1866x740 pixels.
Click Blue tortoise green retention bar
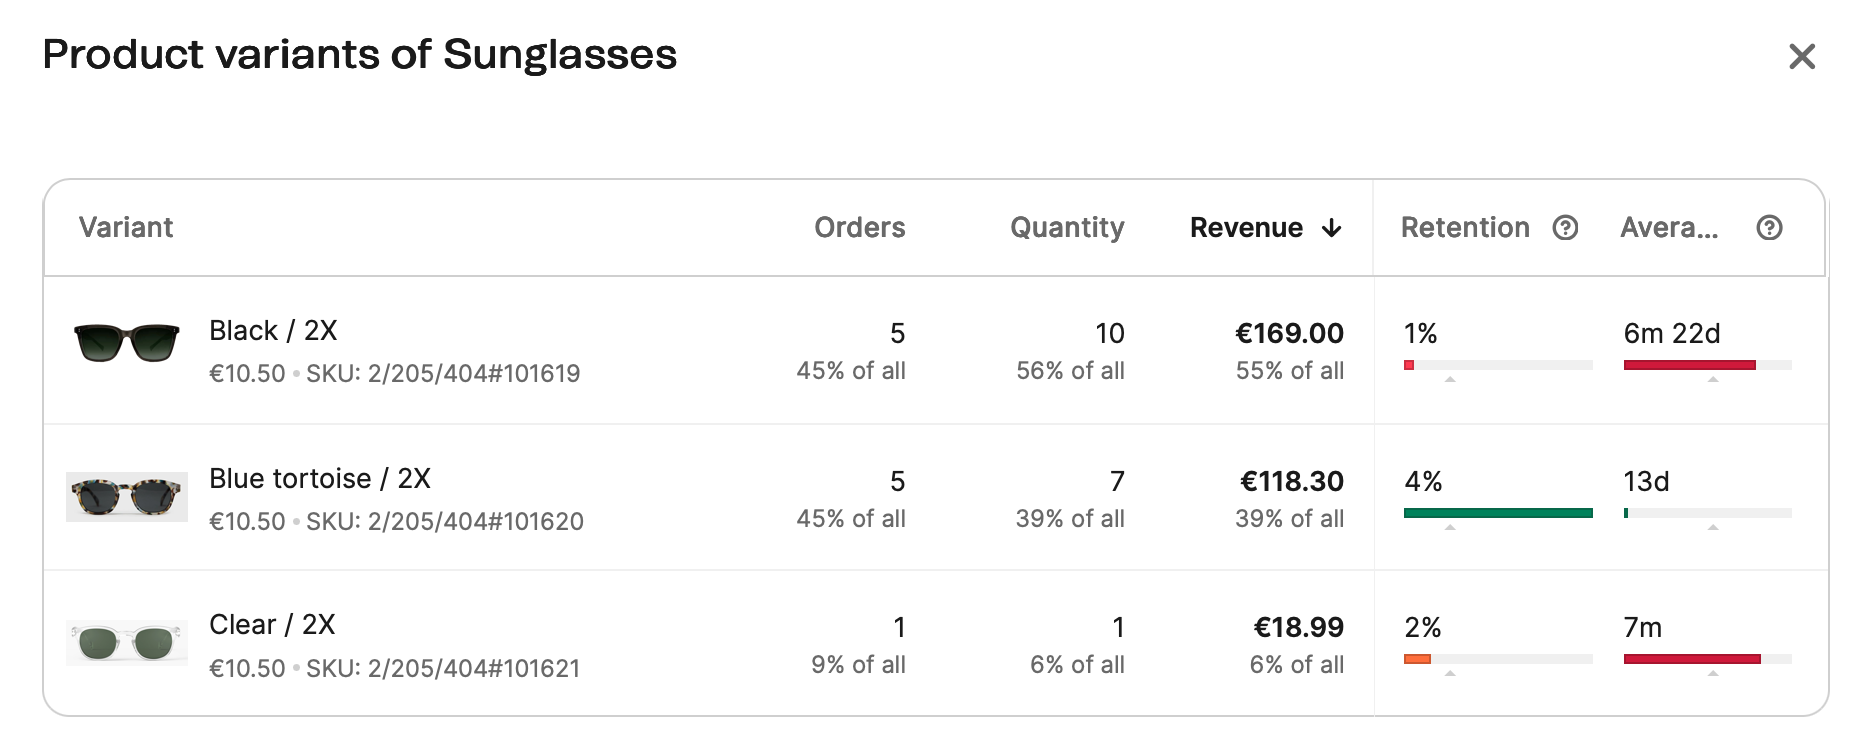click(x=1498, y=513)
